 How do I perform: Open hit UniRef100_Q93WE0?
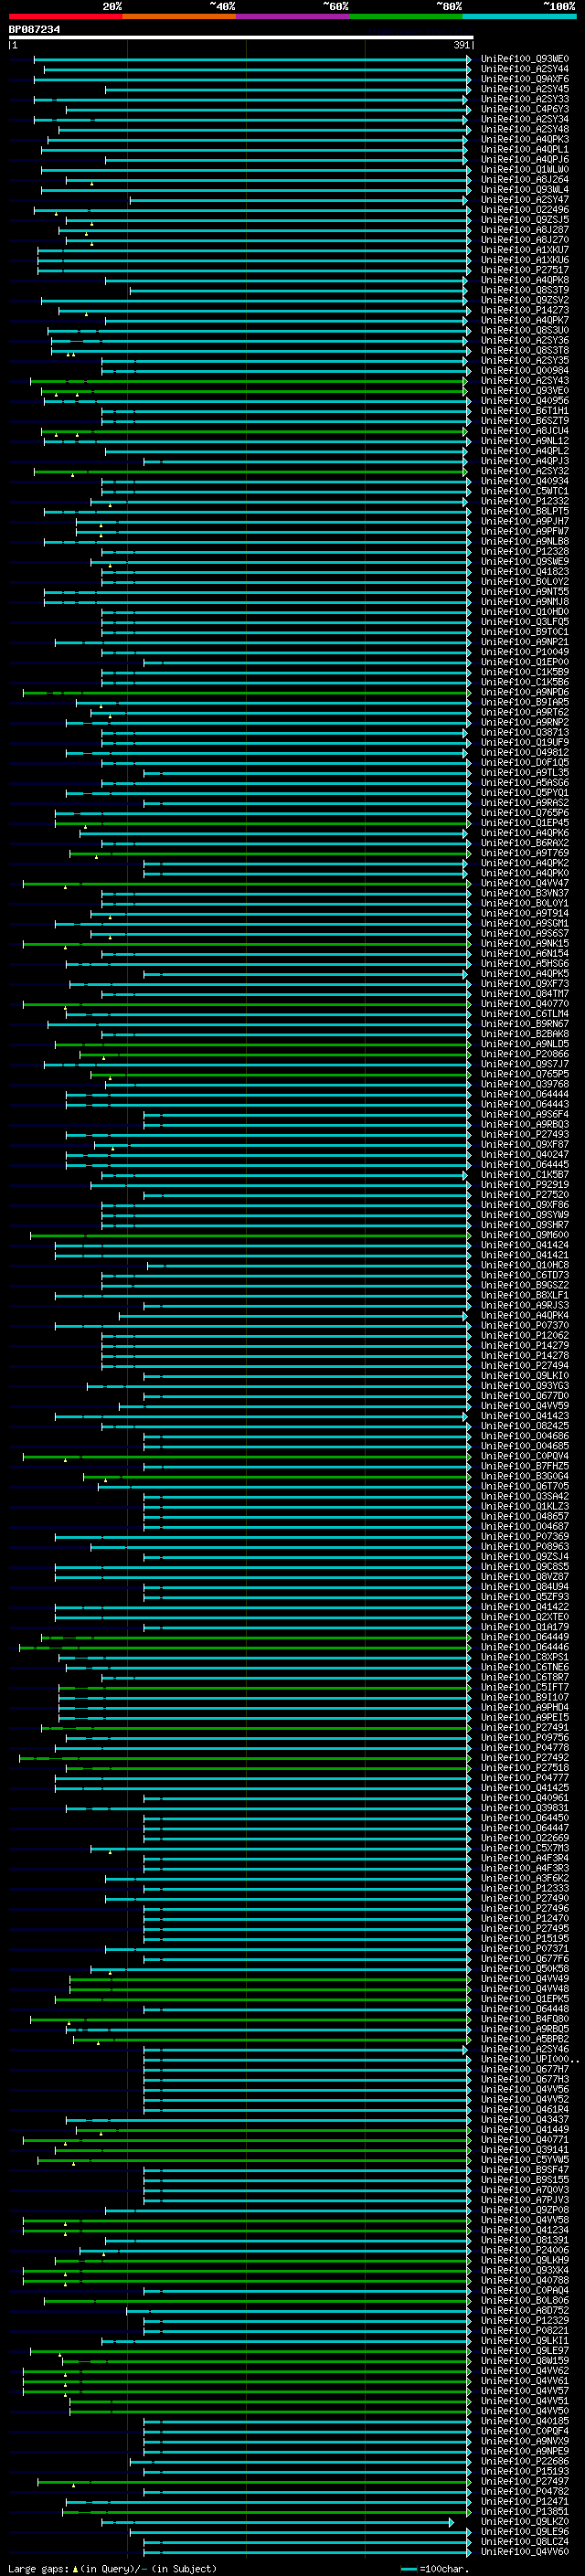524,59
